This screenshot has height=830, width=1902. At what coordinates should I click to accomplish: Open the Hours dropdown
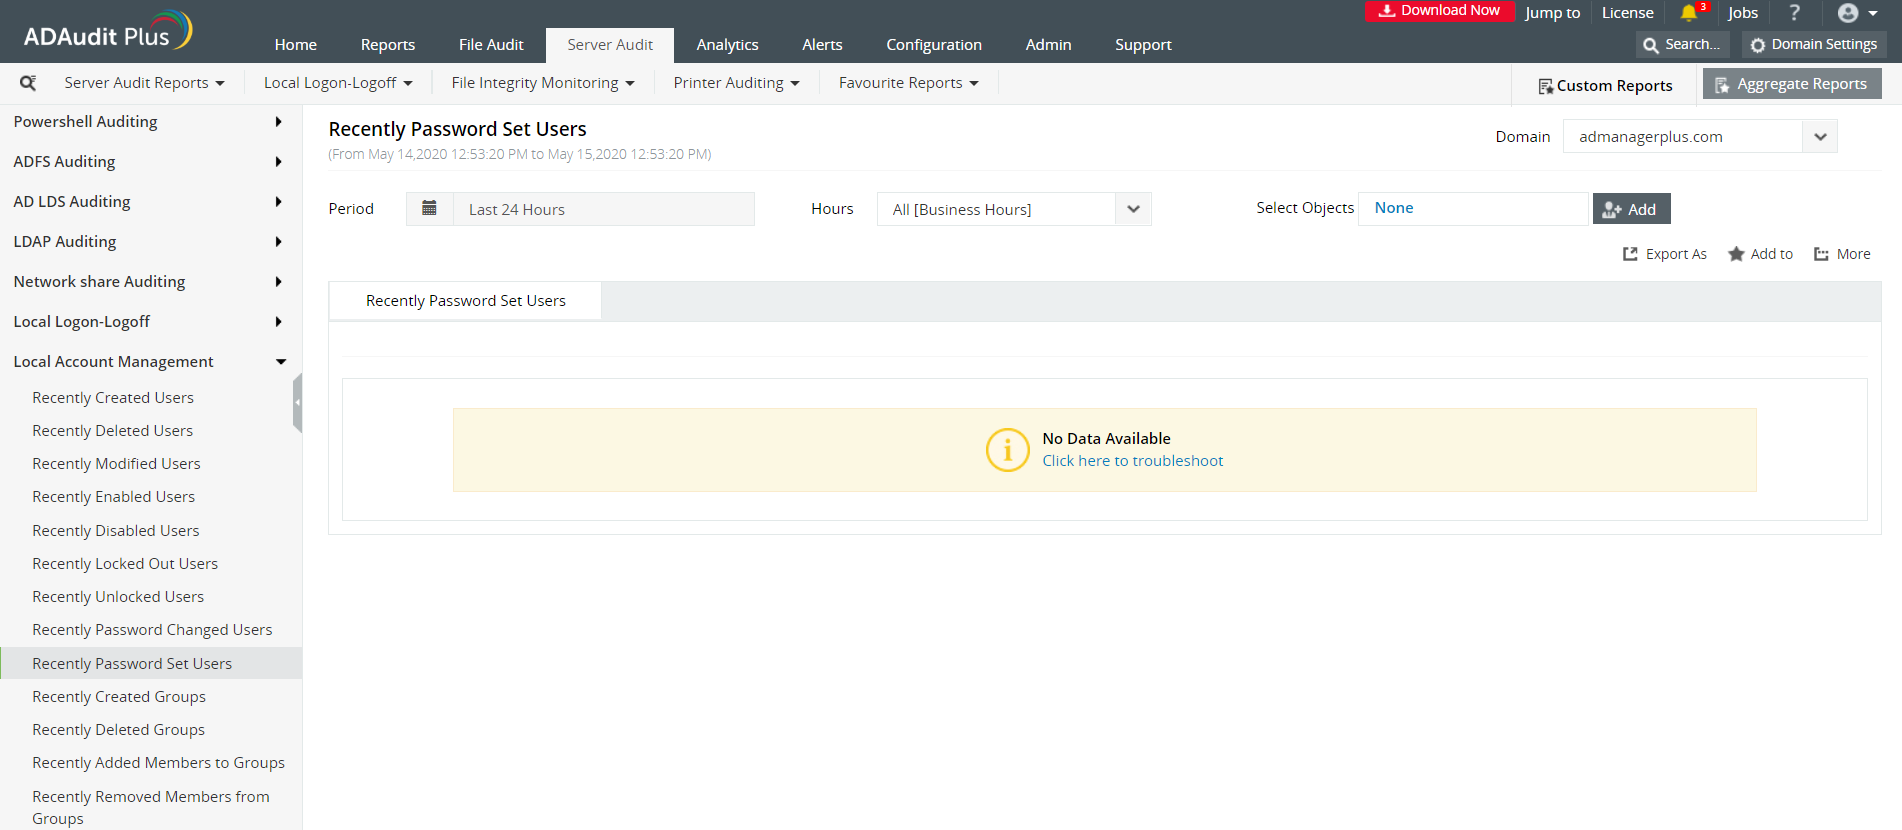(1014, 209)
